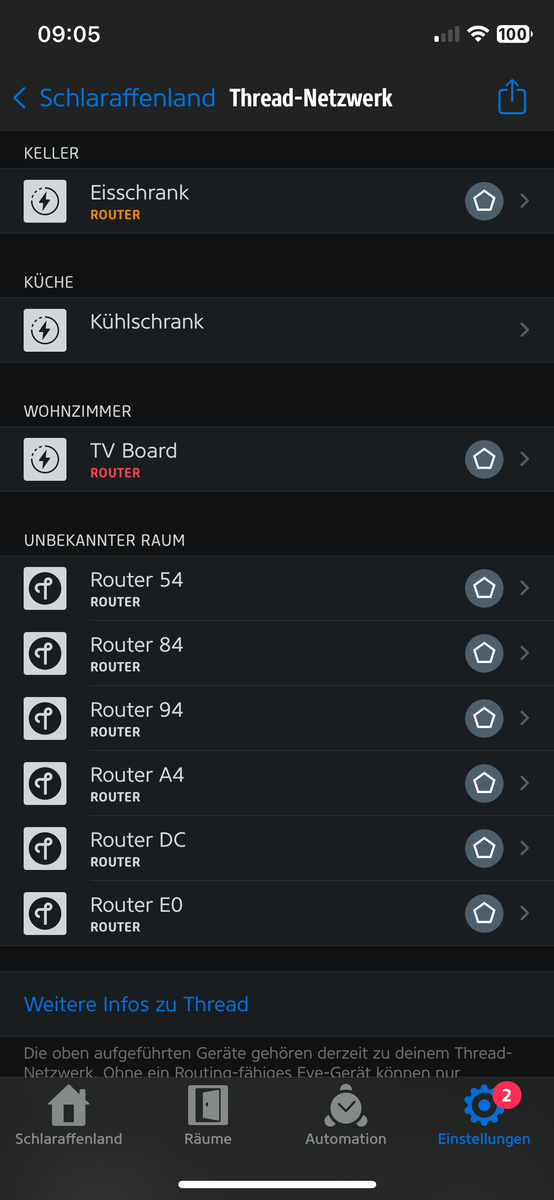Switch to the Räume tab
Screen dimensions: 554x1200
[208, 1115]
